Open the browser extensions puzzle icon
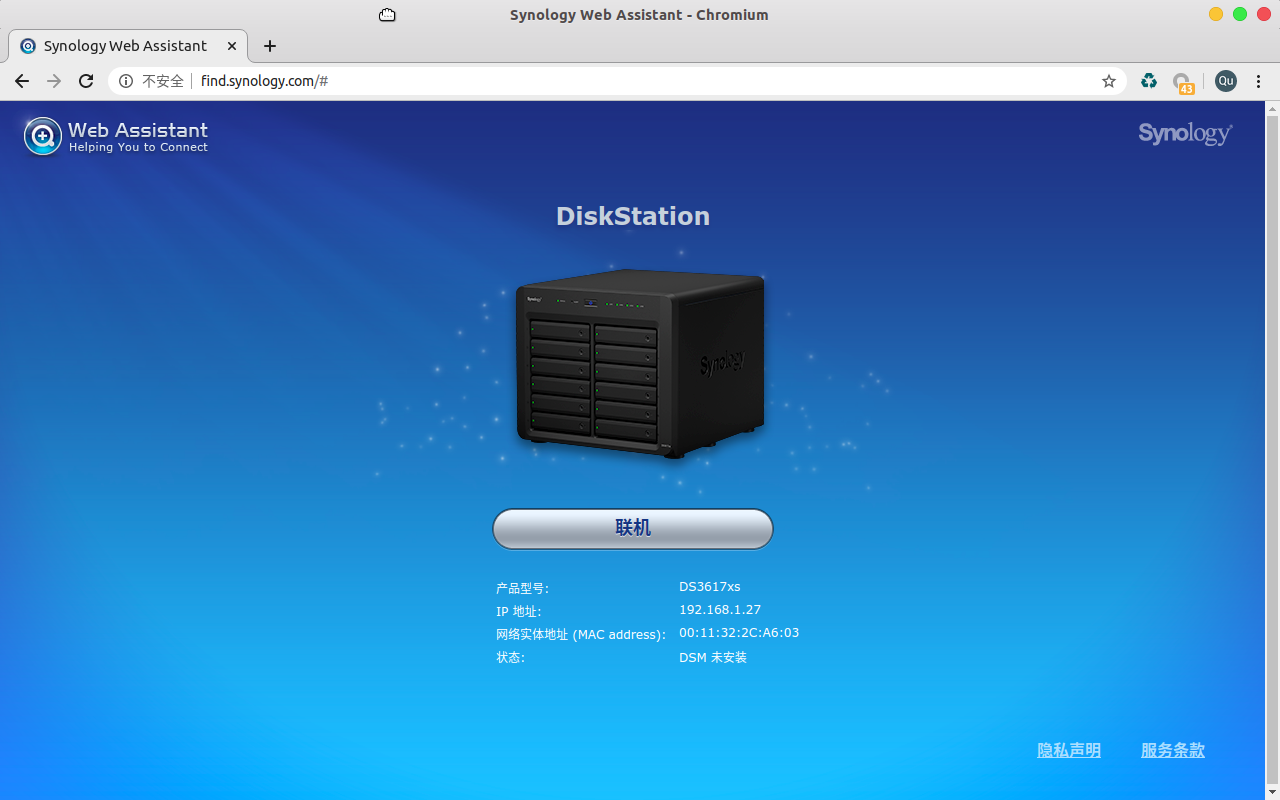The height and width of the screenshot is (800, 1280). (1148, 81)
